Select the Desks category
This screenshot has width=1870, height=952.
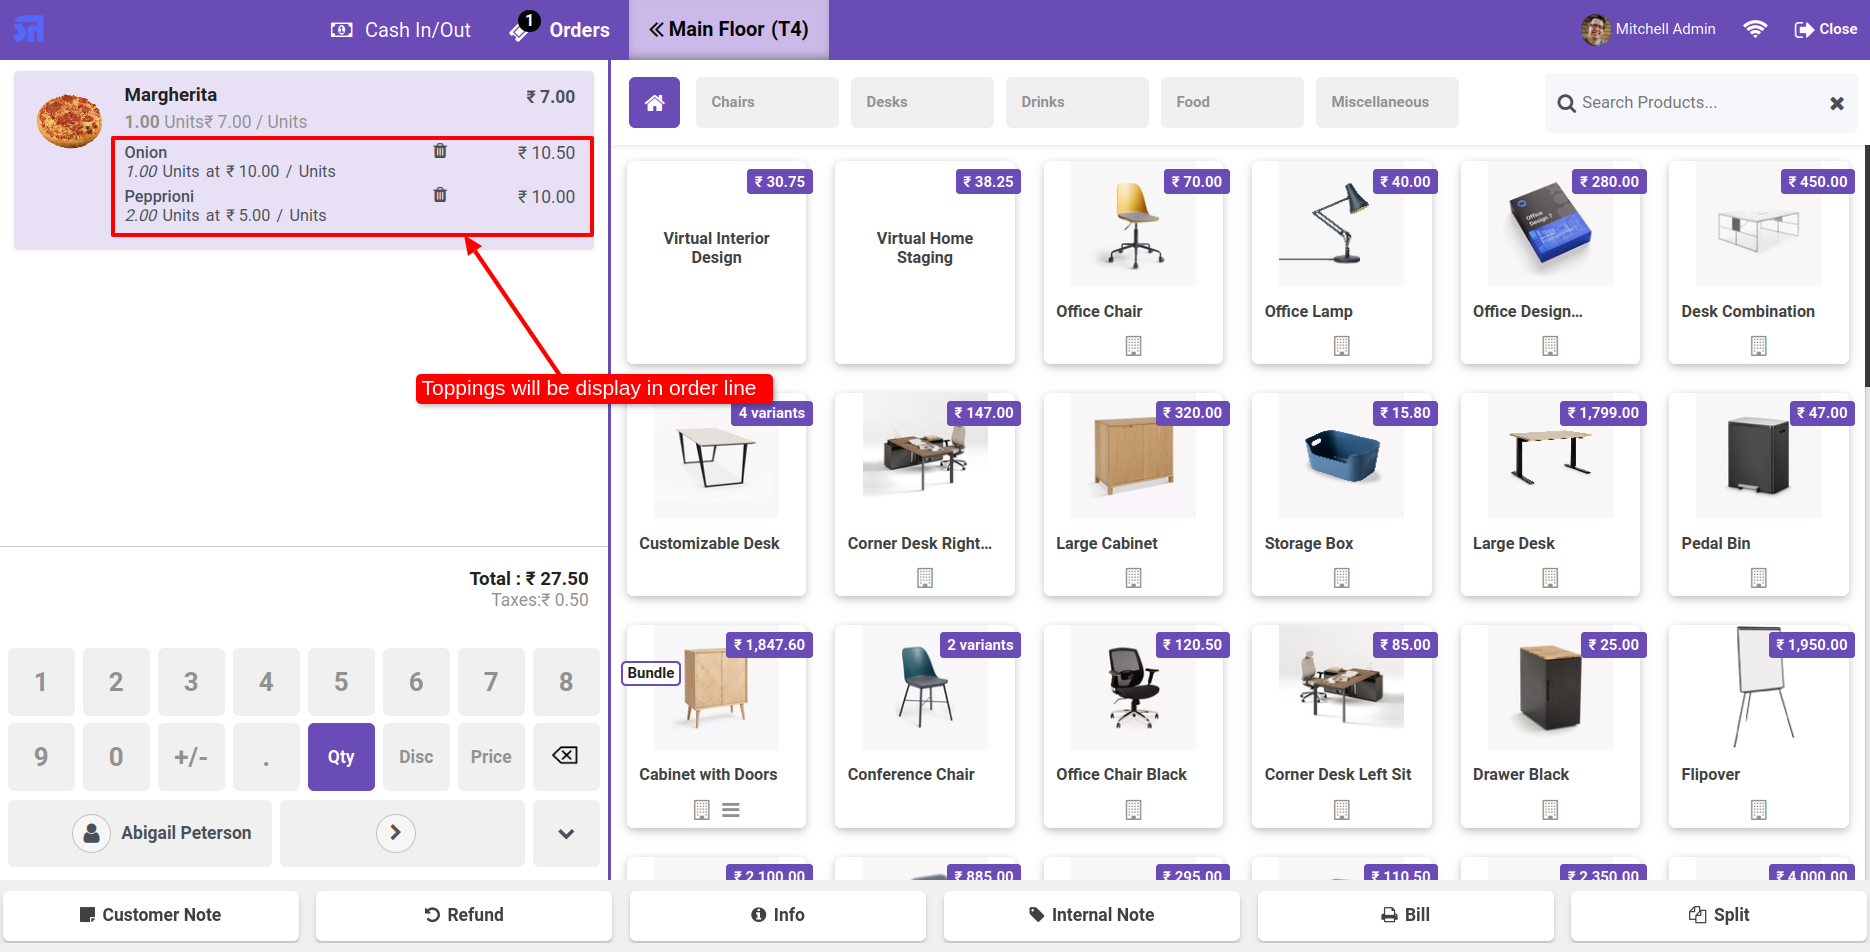click(922, 102)
